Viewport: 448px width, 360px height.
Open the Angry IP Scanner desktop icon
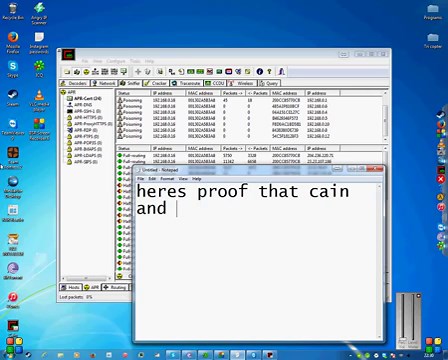pos(39,13)
